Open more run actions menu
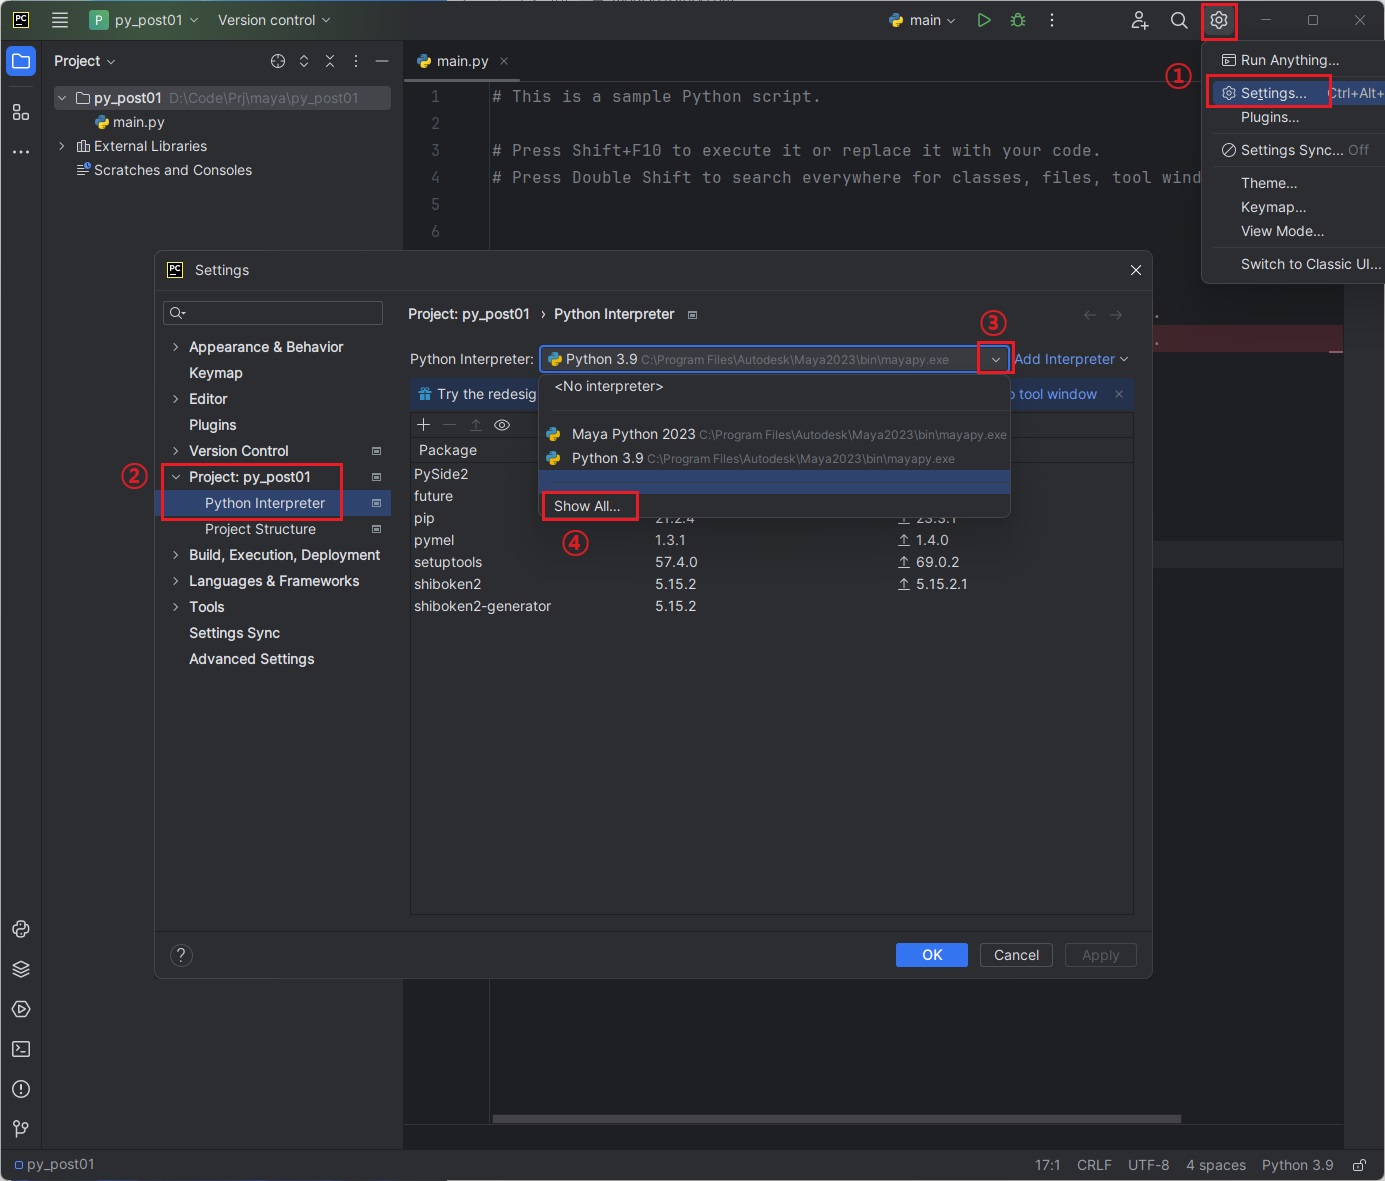 coord(1052,20)
